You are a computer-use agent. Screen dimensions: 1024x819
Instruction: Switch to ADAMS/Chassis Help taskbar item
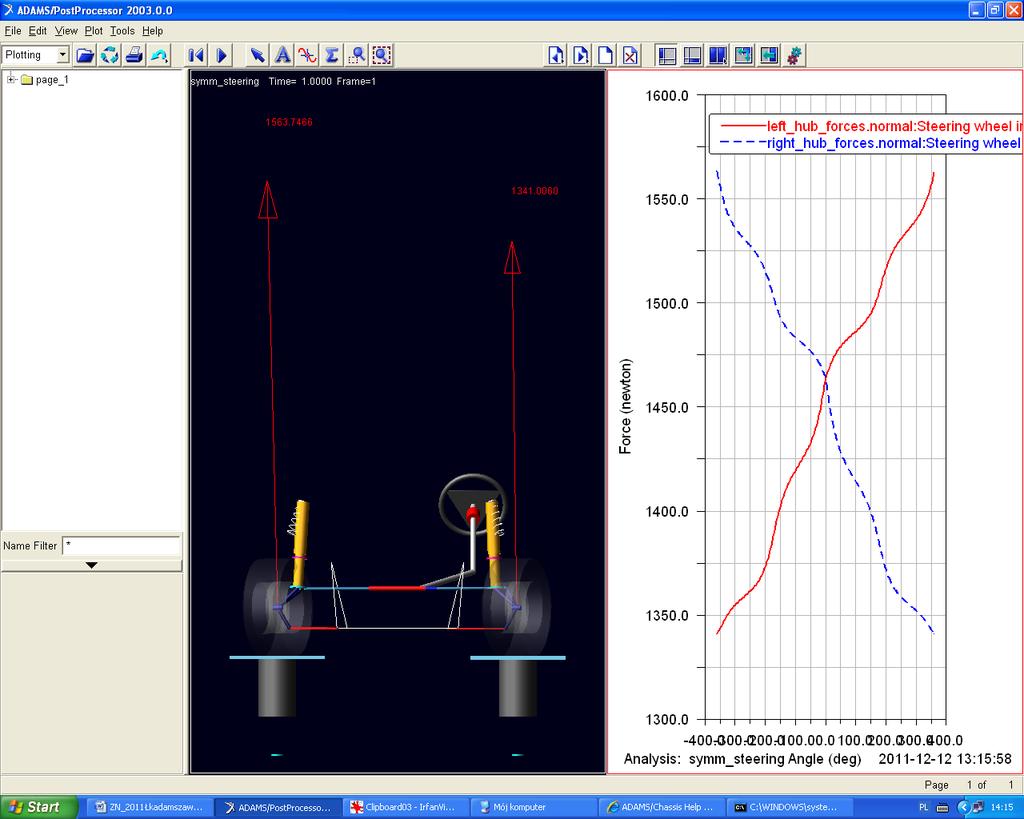click(x=662, y=807)
